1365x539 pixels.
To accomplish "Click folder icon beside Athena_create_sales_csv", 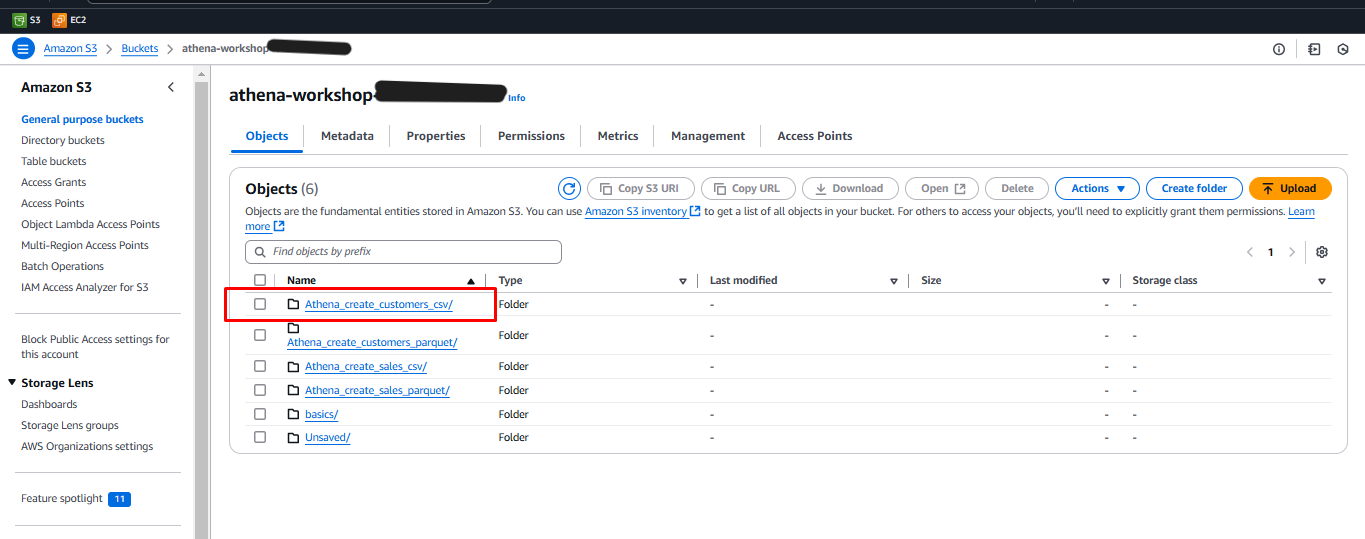I will pyautogui.click(x=293, y=367).
